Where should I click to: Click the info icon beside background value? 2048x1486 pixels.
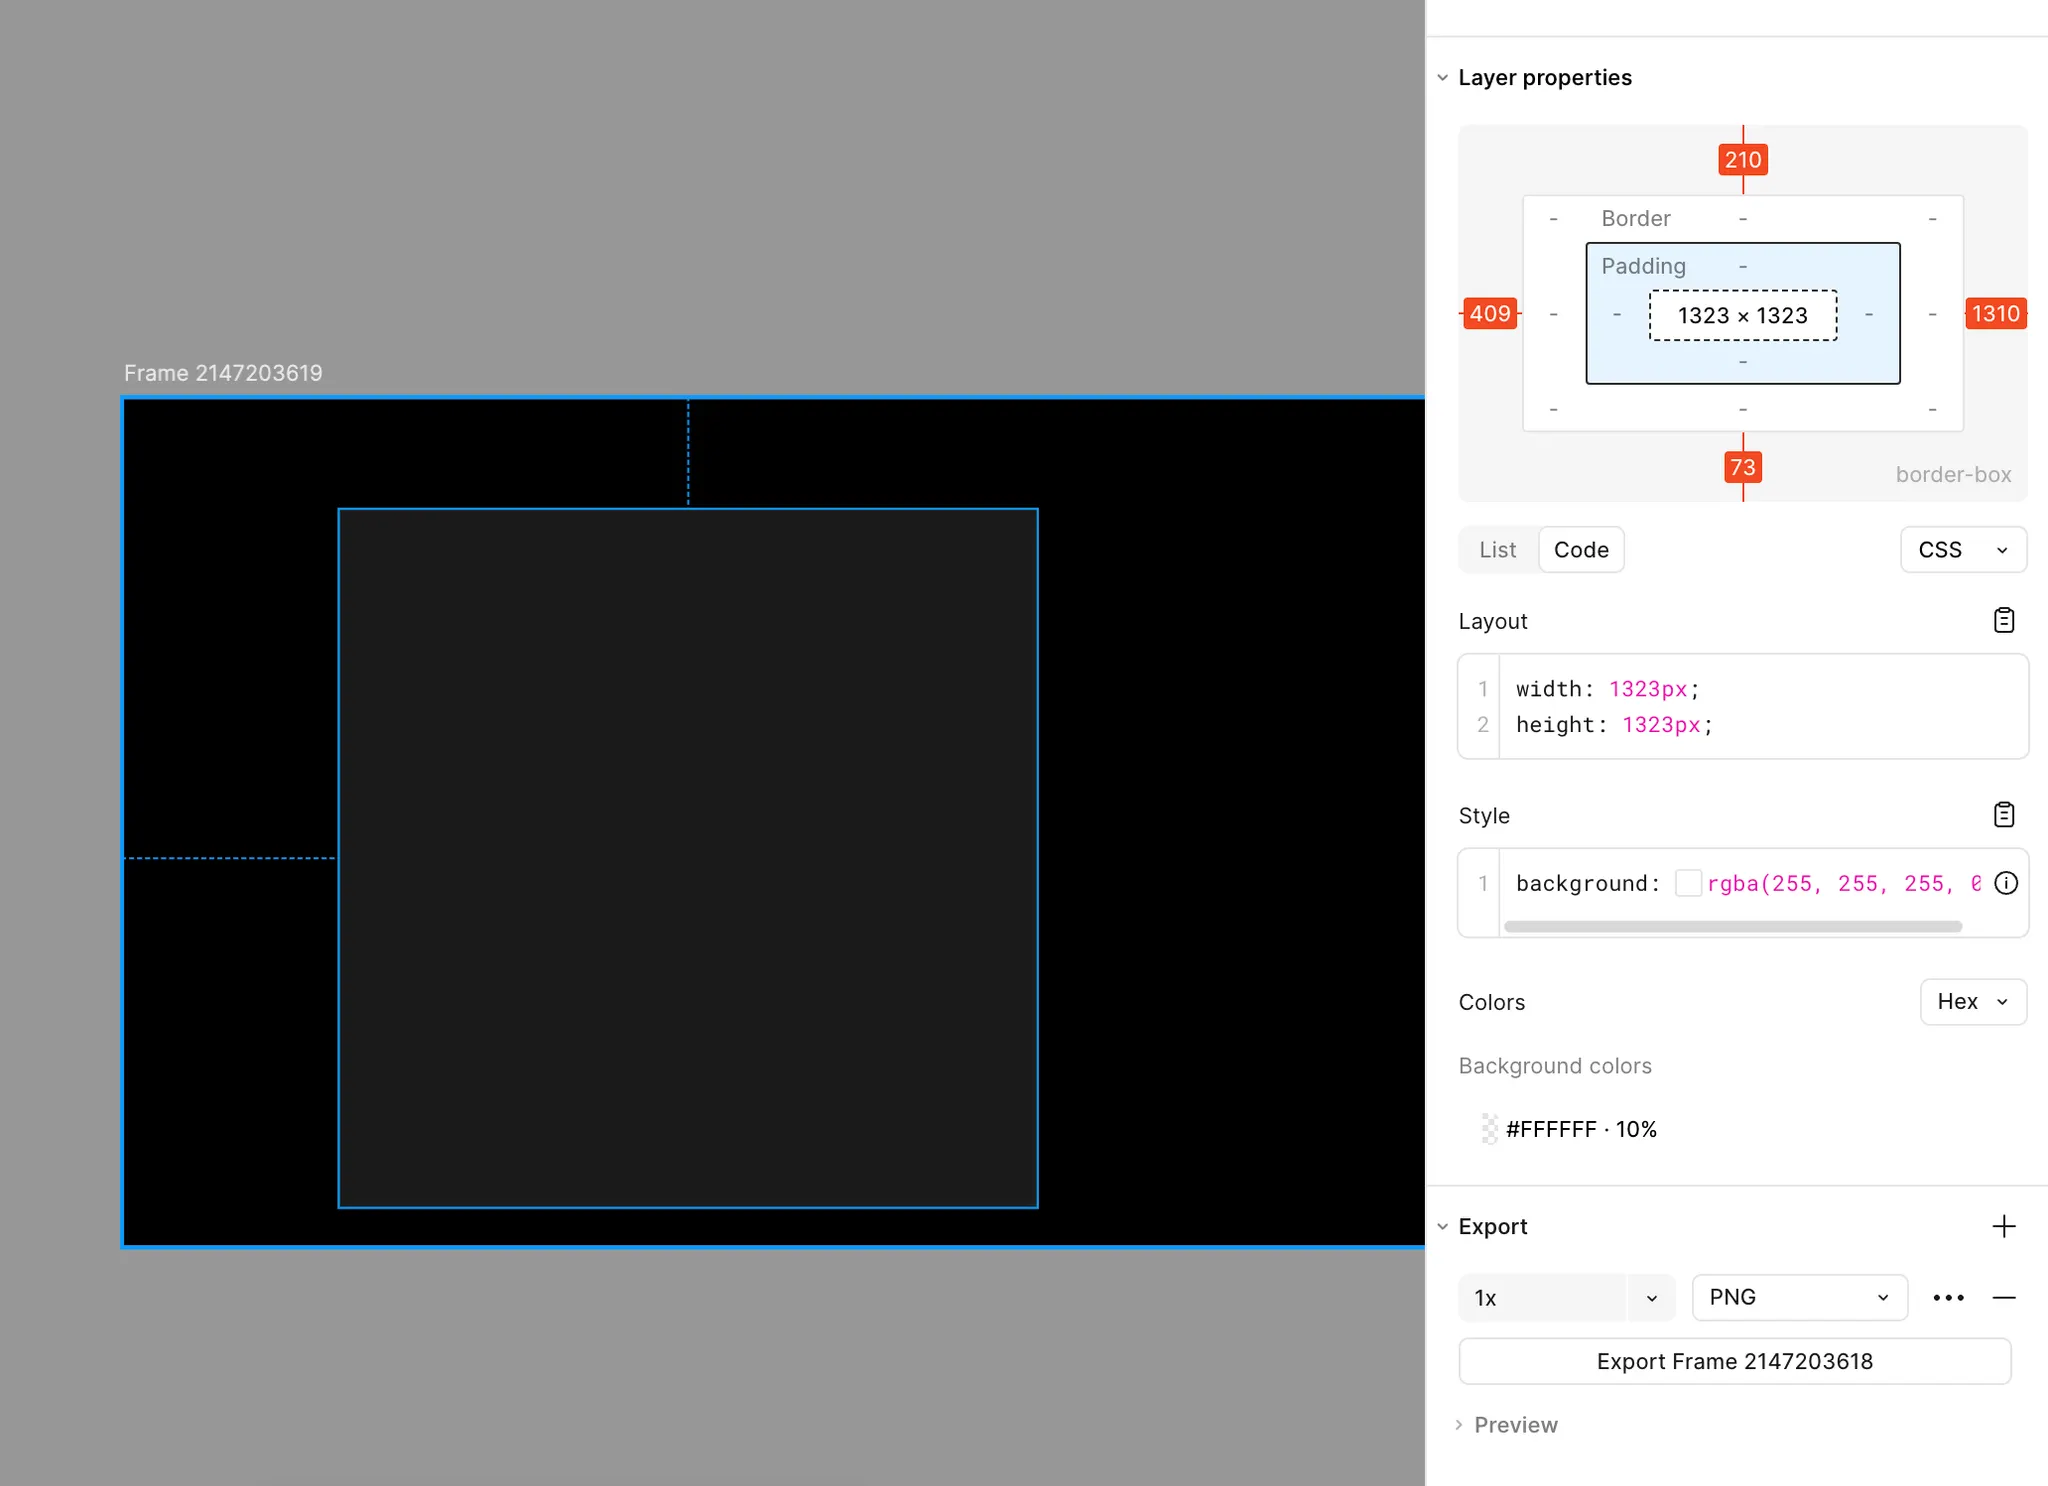[2005, 883]
